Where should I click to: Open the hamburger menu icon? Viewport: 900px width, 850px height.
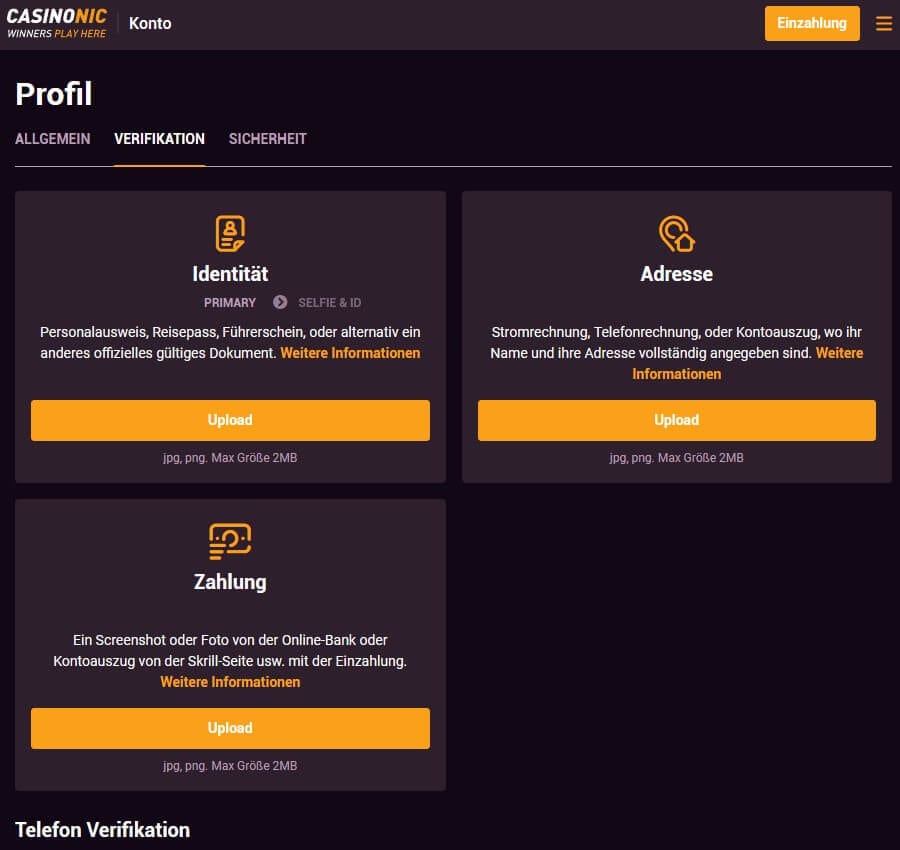884,23
